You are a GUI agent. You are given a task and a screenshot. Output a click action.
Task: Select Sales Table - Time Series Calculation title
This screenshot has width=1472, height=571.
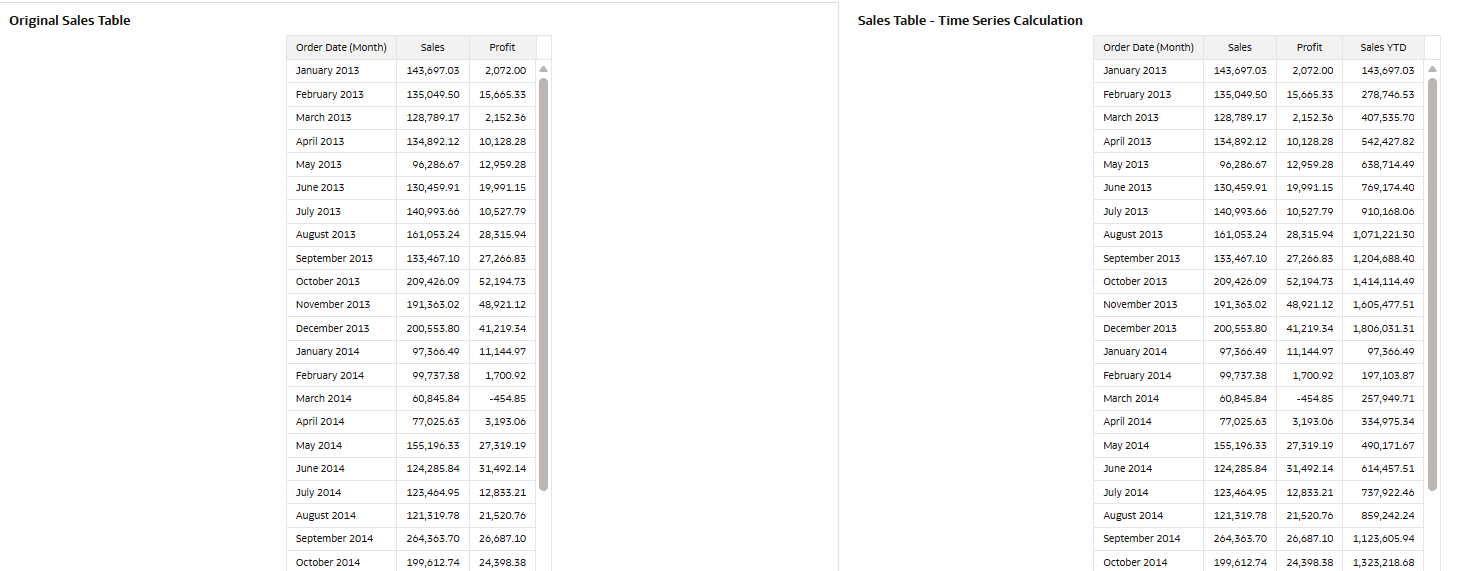click(x=970, y=20)
